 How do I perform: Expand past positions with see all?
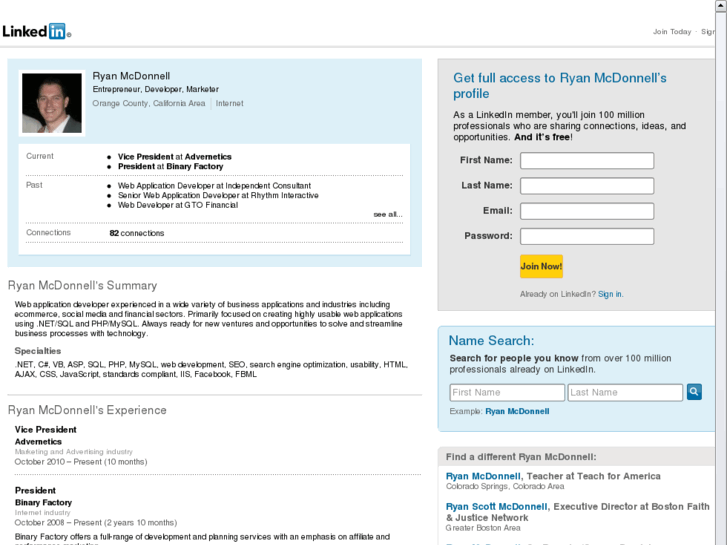tap(388, 214)
